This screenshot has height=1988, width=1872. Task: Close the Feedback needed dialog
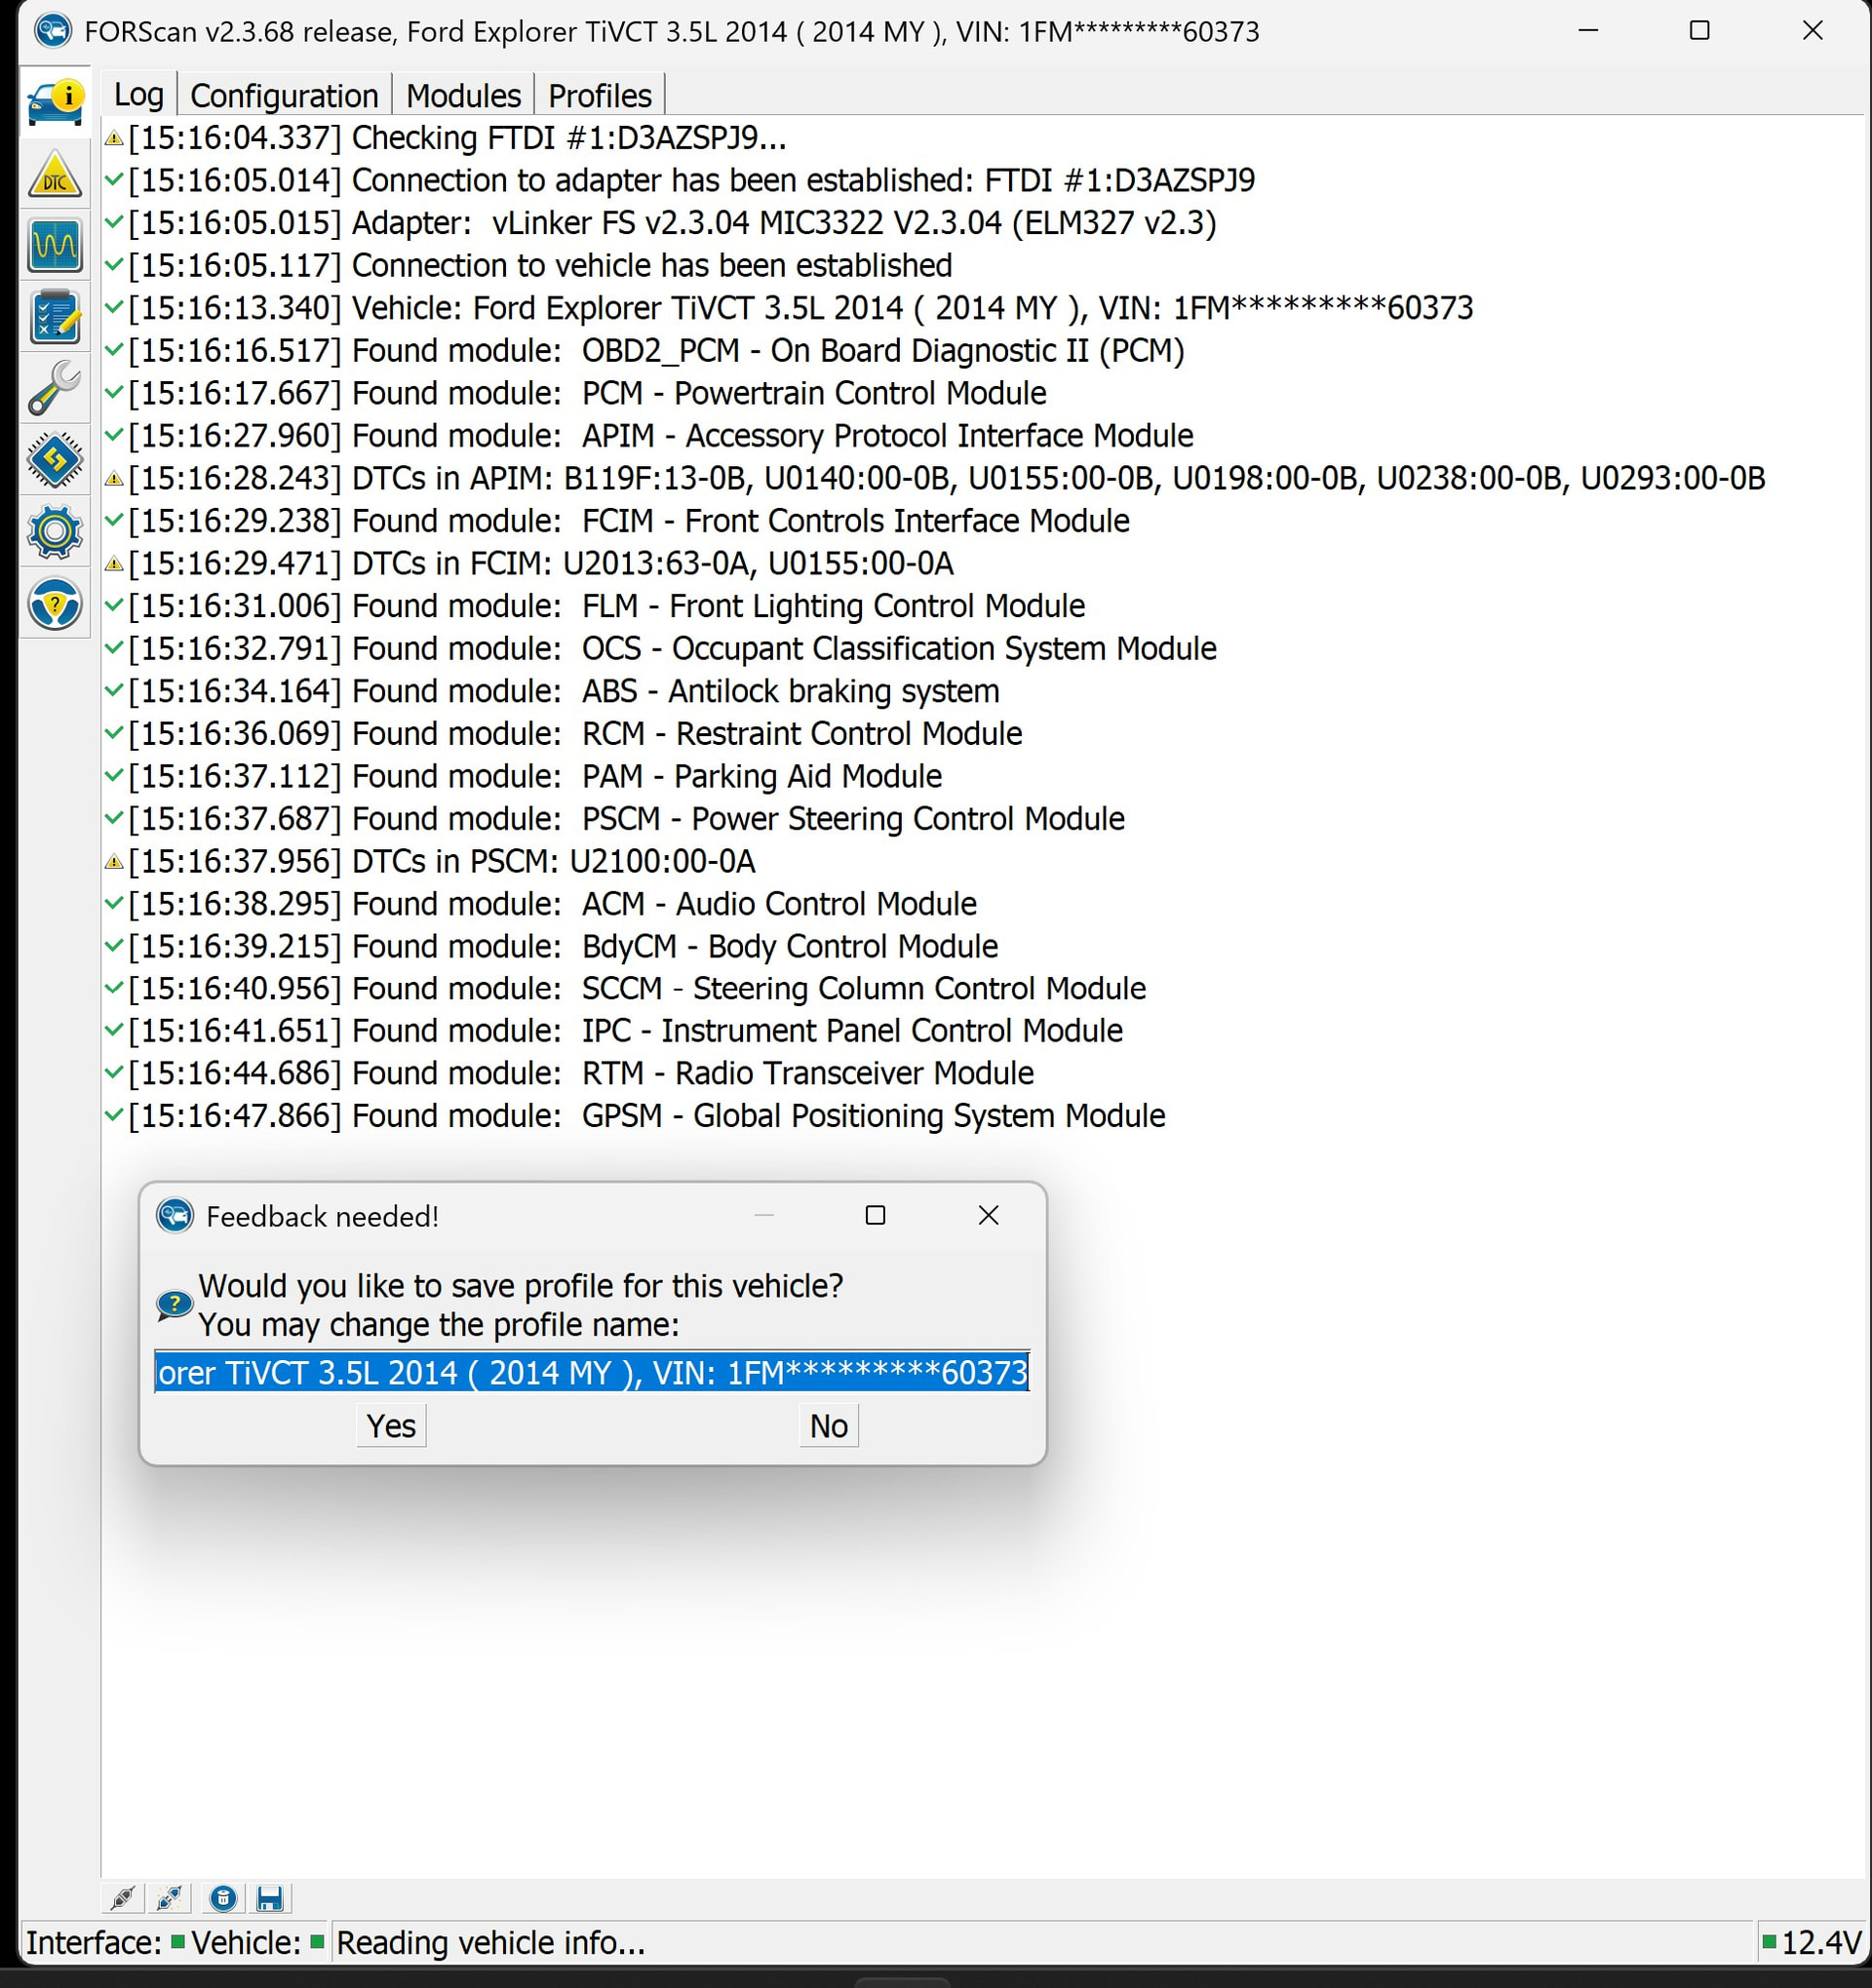[x=988, y=1215]
